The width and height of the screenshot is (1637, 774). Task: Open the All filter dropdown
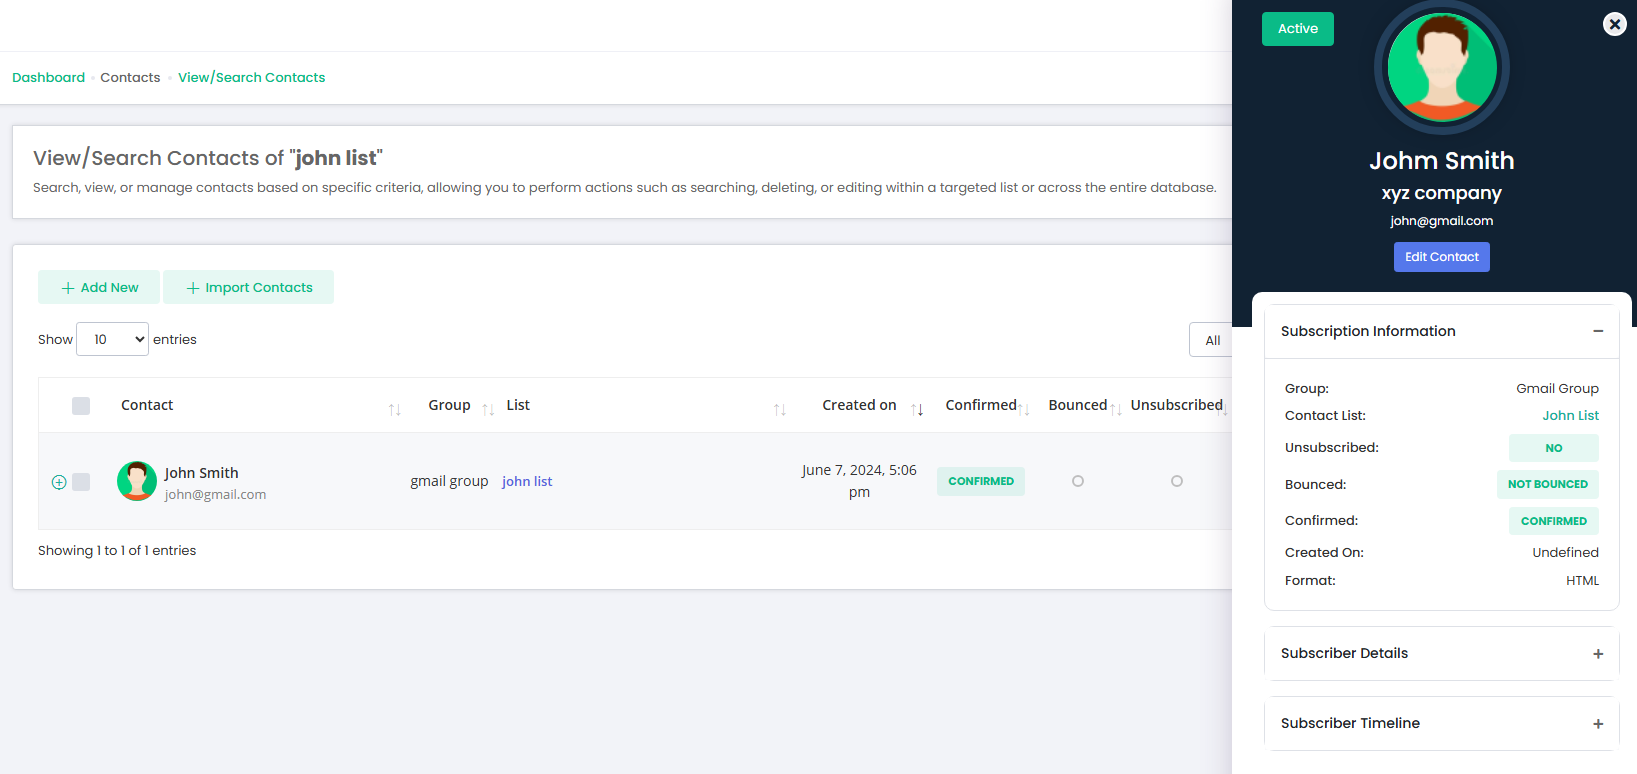pyautogui.click(x=1211, y=340)
